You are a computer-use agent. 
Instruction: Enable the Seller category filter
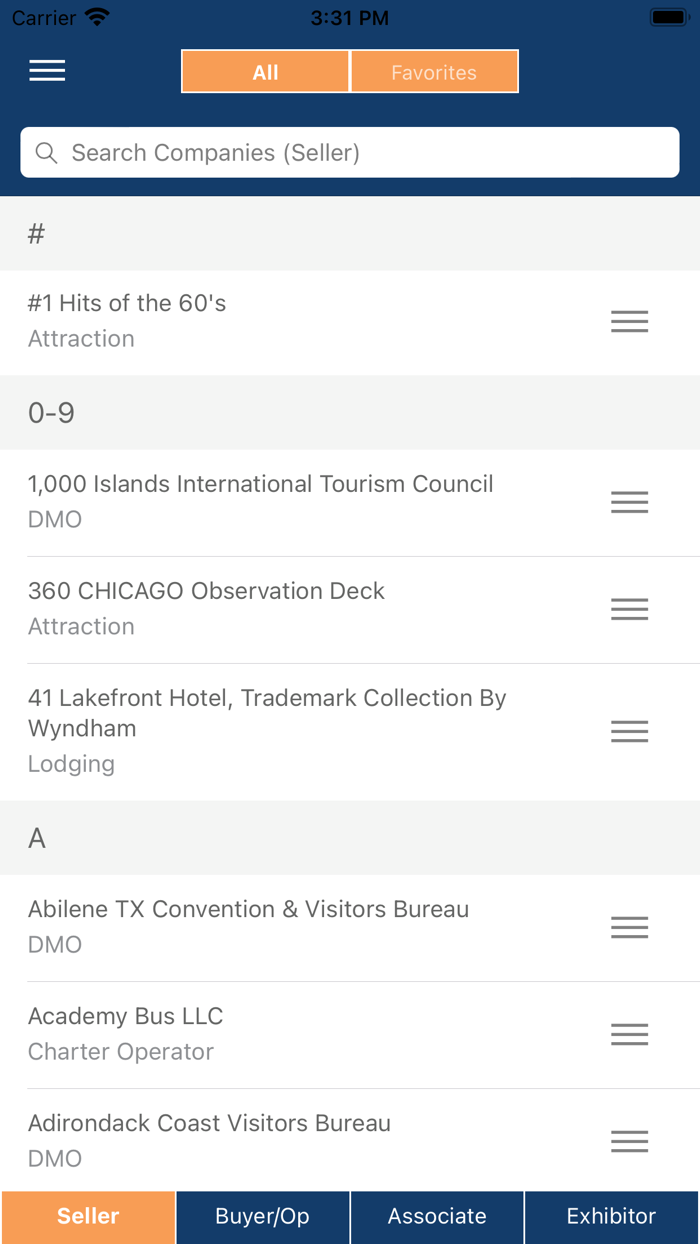pos(88,1216)
